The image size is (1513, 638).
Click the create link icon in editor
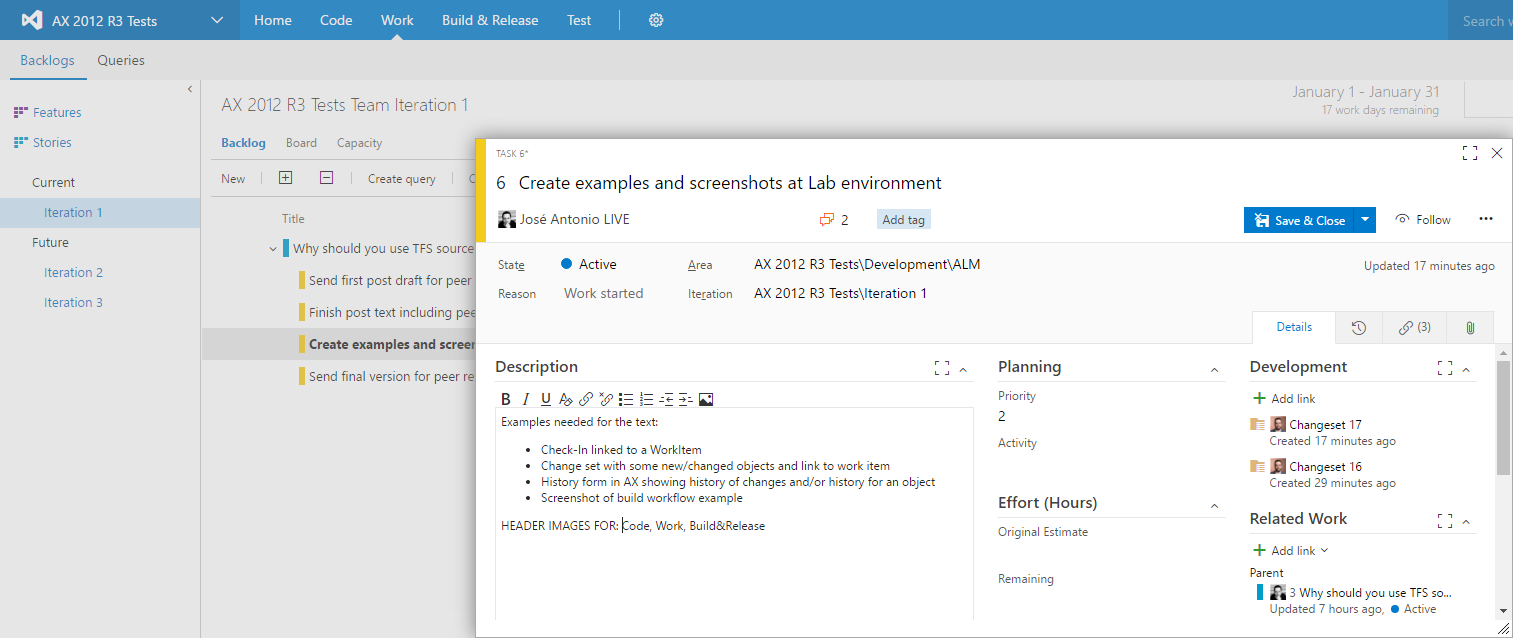(x=586, y=399)
